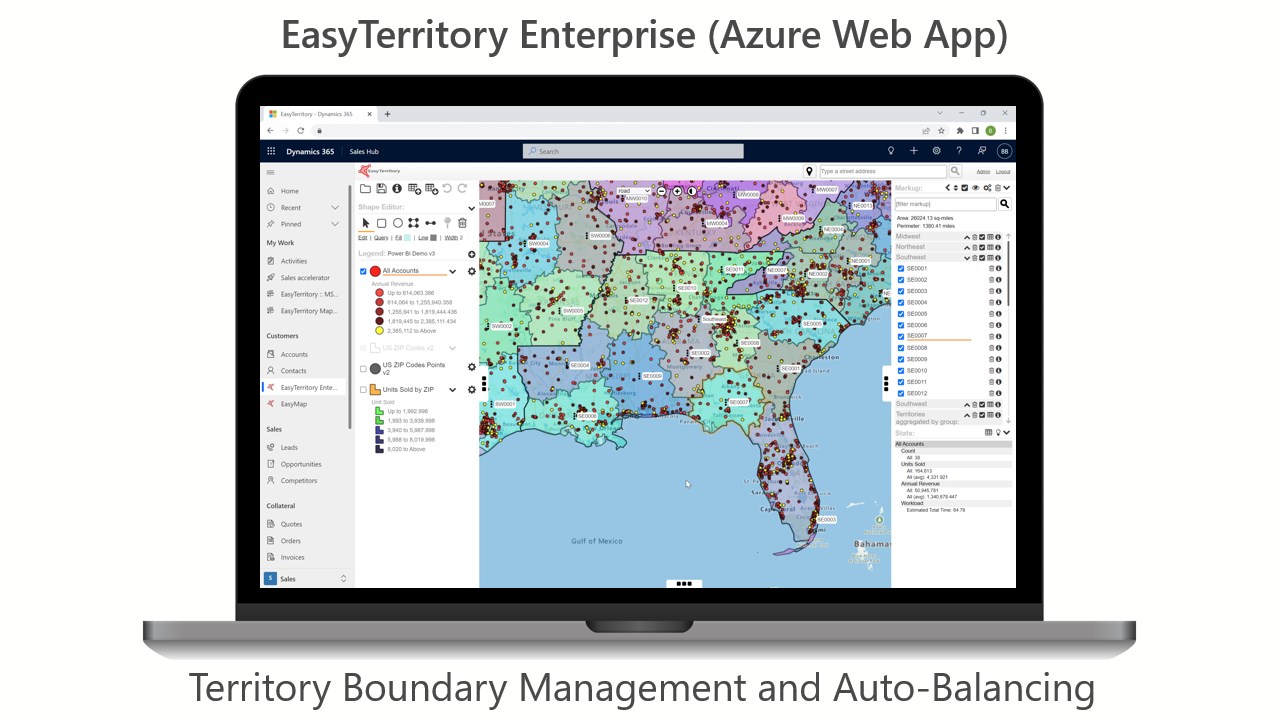This screenshot has height=720, width=1280.
Task: Open the road map style dropdown
Action: point(633,190)
